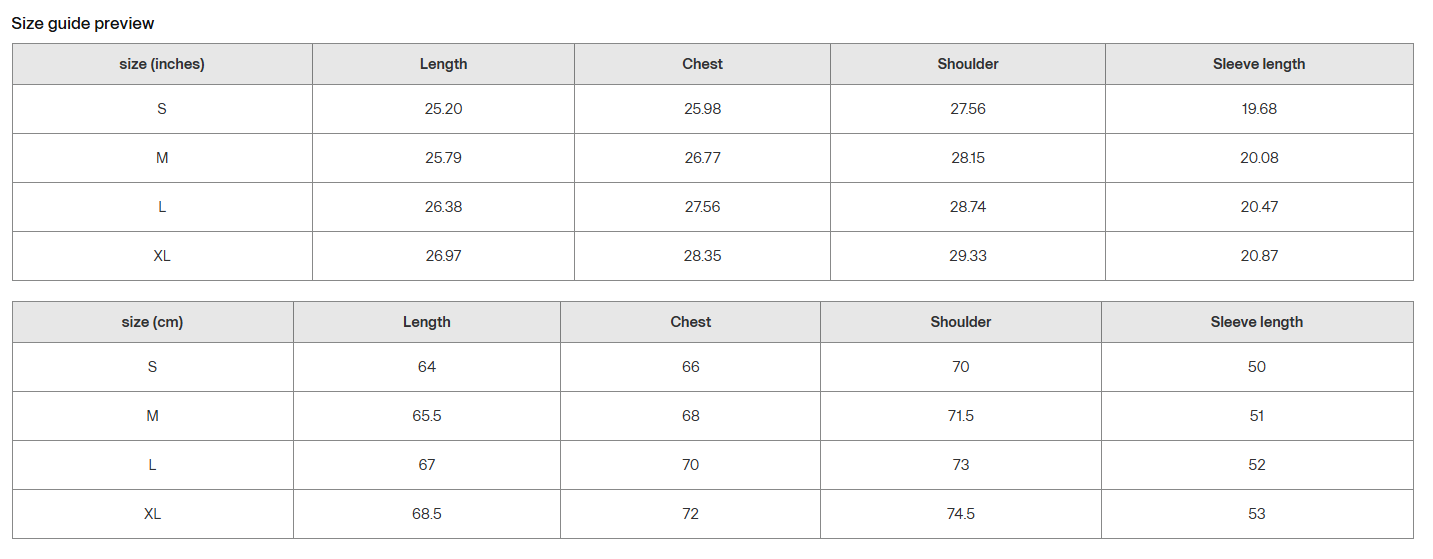
Task: Click the 'Size guide preview' heading
Action: tap(83, 23)
